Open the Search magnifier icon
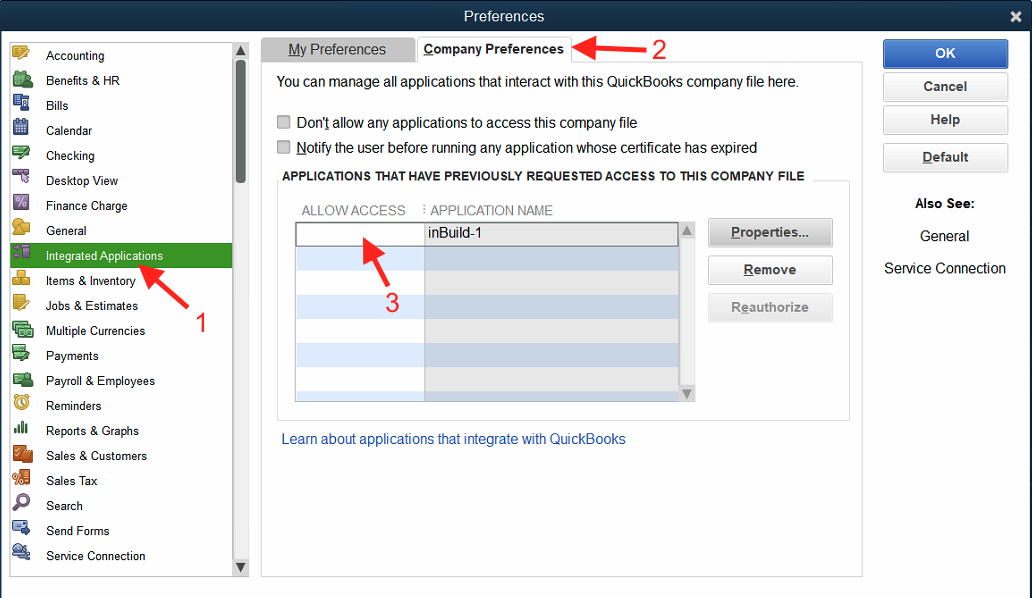Image resolution: width=1032 pixels, height=598 pixels. pos(21,504)
